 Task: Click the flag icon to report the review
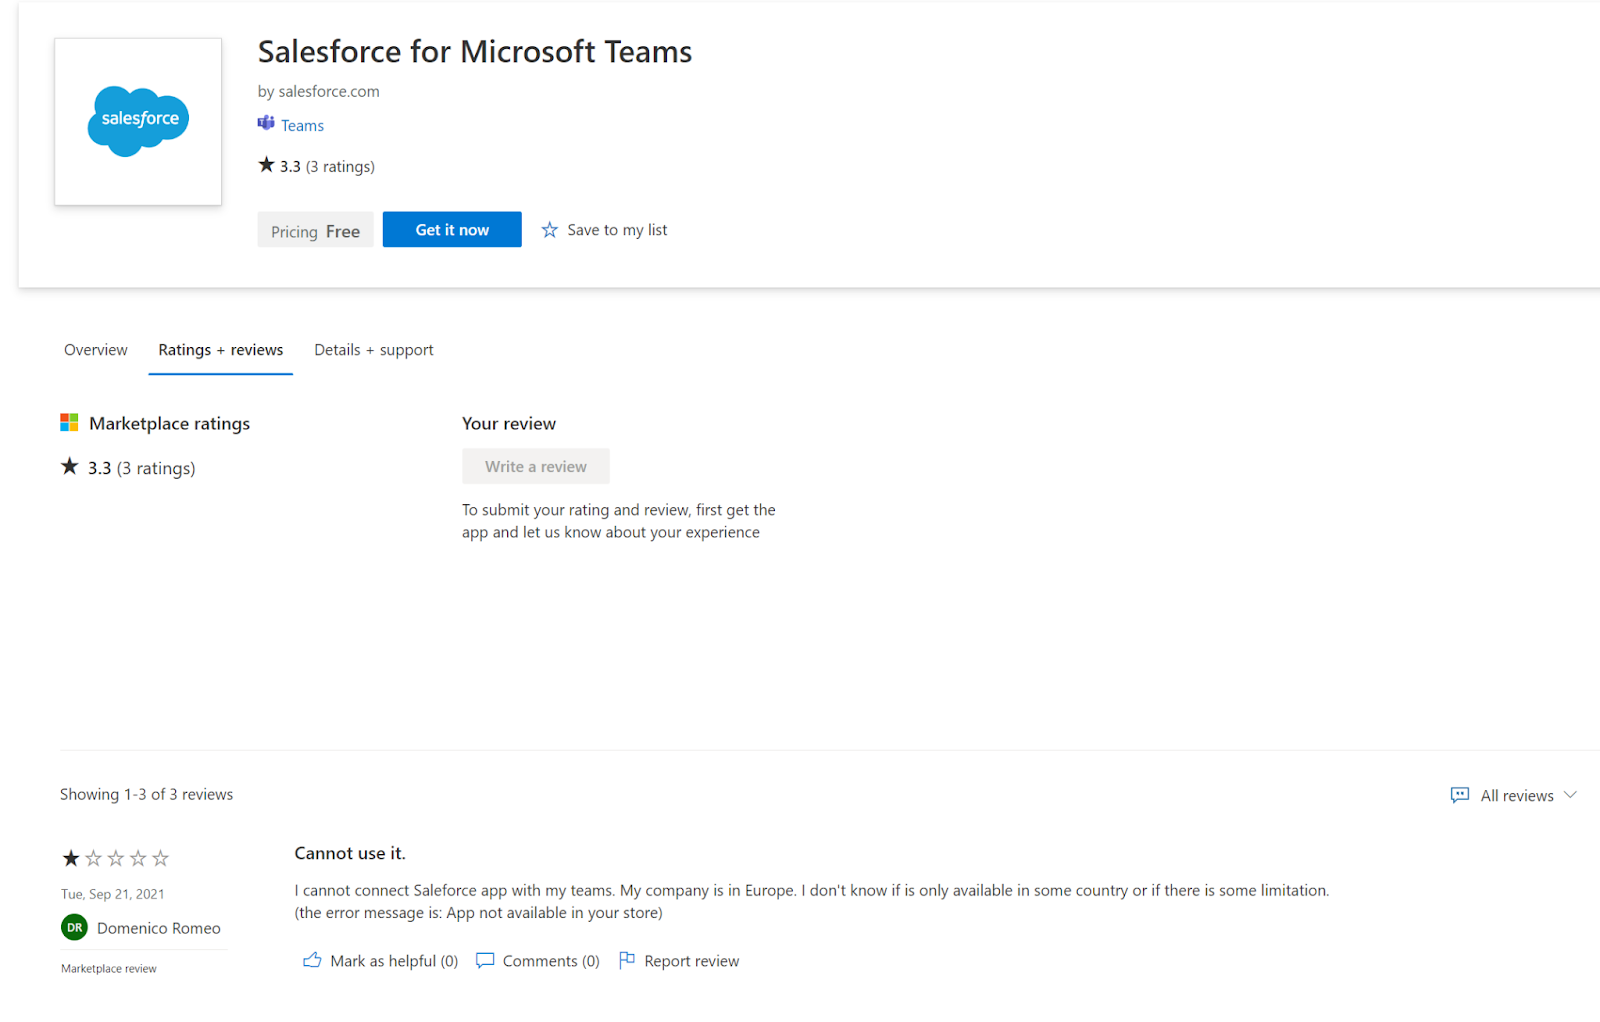[628, 959]
